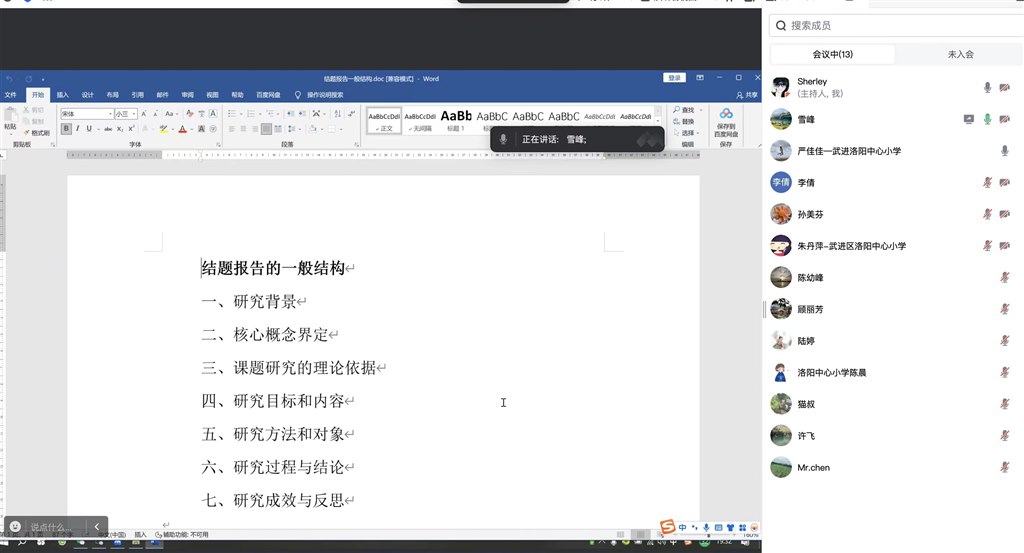Click the 查找 find button

(684, 110)
